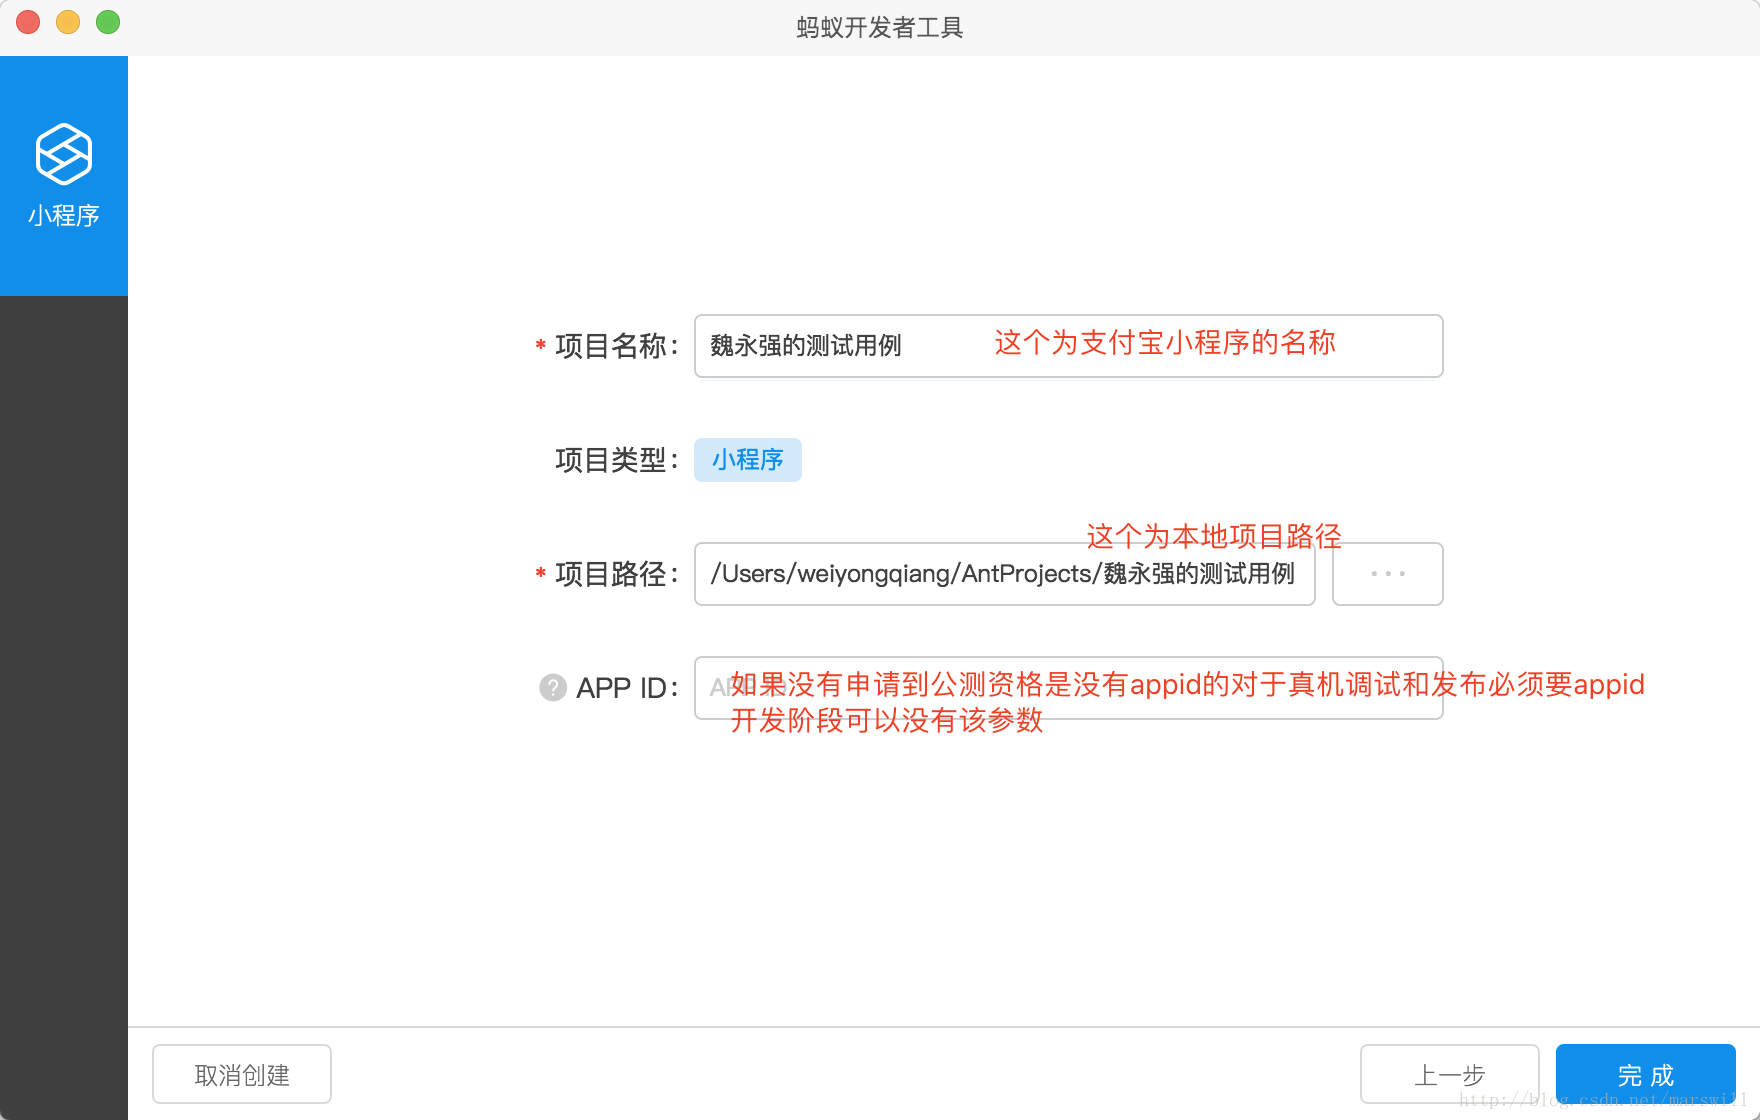Click into the APP ID input field

click(1068, 688)
